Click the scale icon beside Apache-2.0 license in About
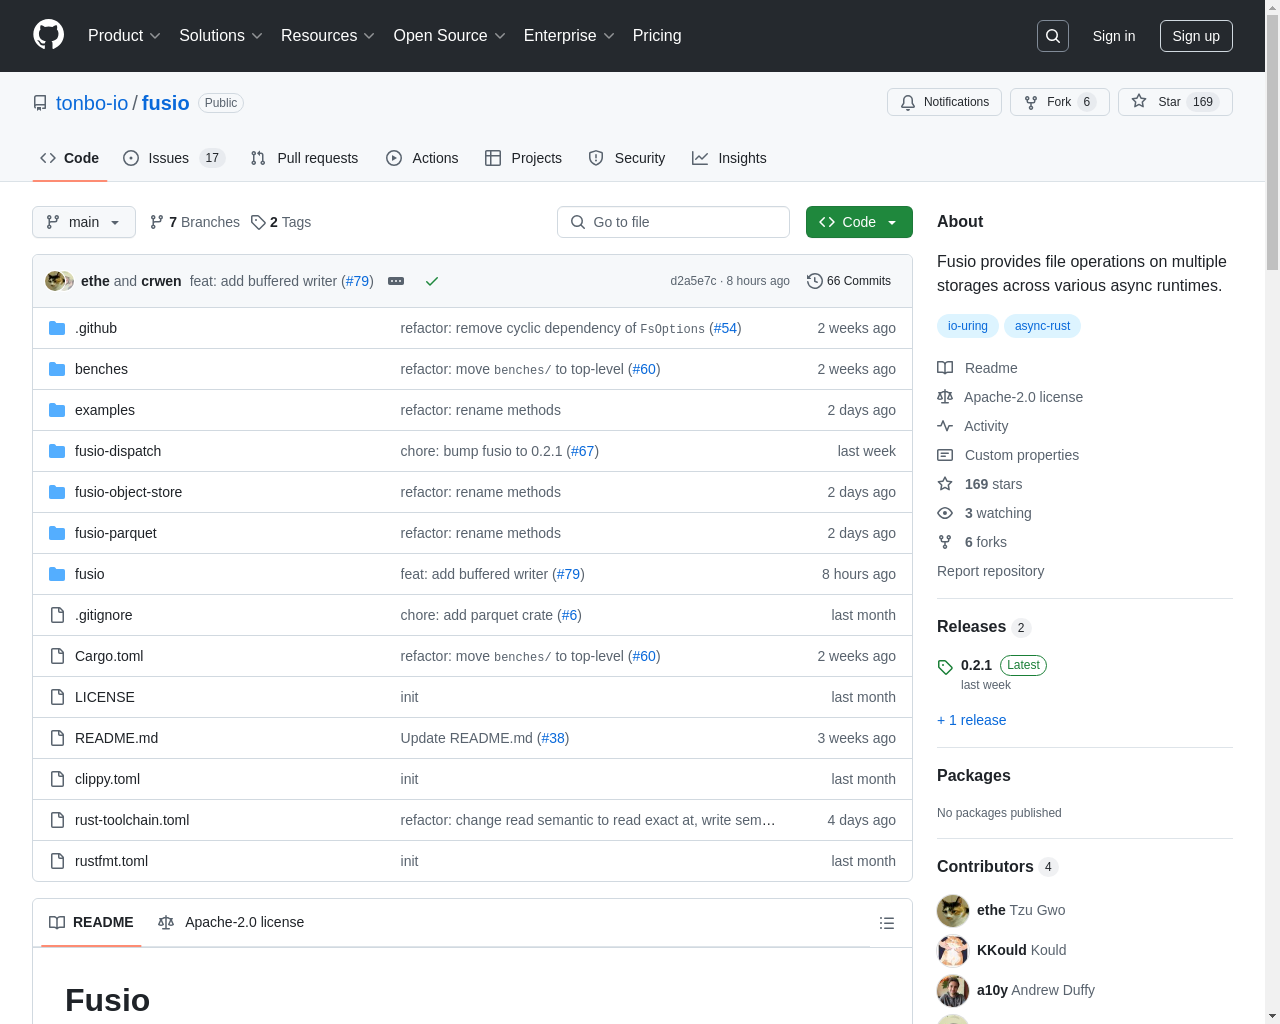This screenshot has width=1280, height=1024. pos(945,397)
